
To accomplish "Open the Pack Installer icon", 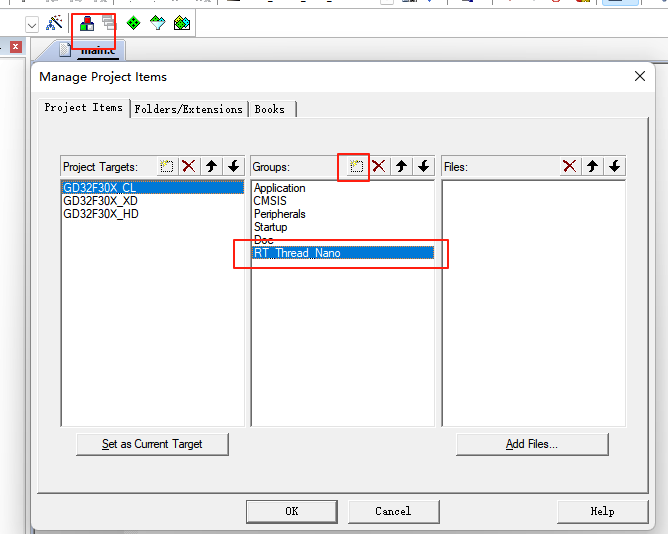I will [182, 23].
